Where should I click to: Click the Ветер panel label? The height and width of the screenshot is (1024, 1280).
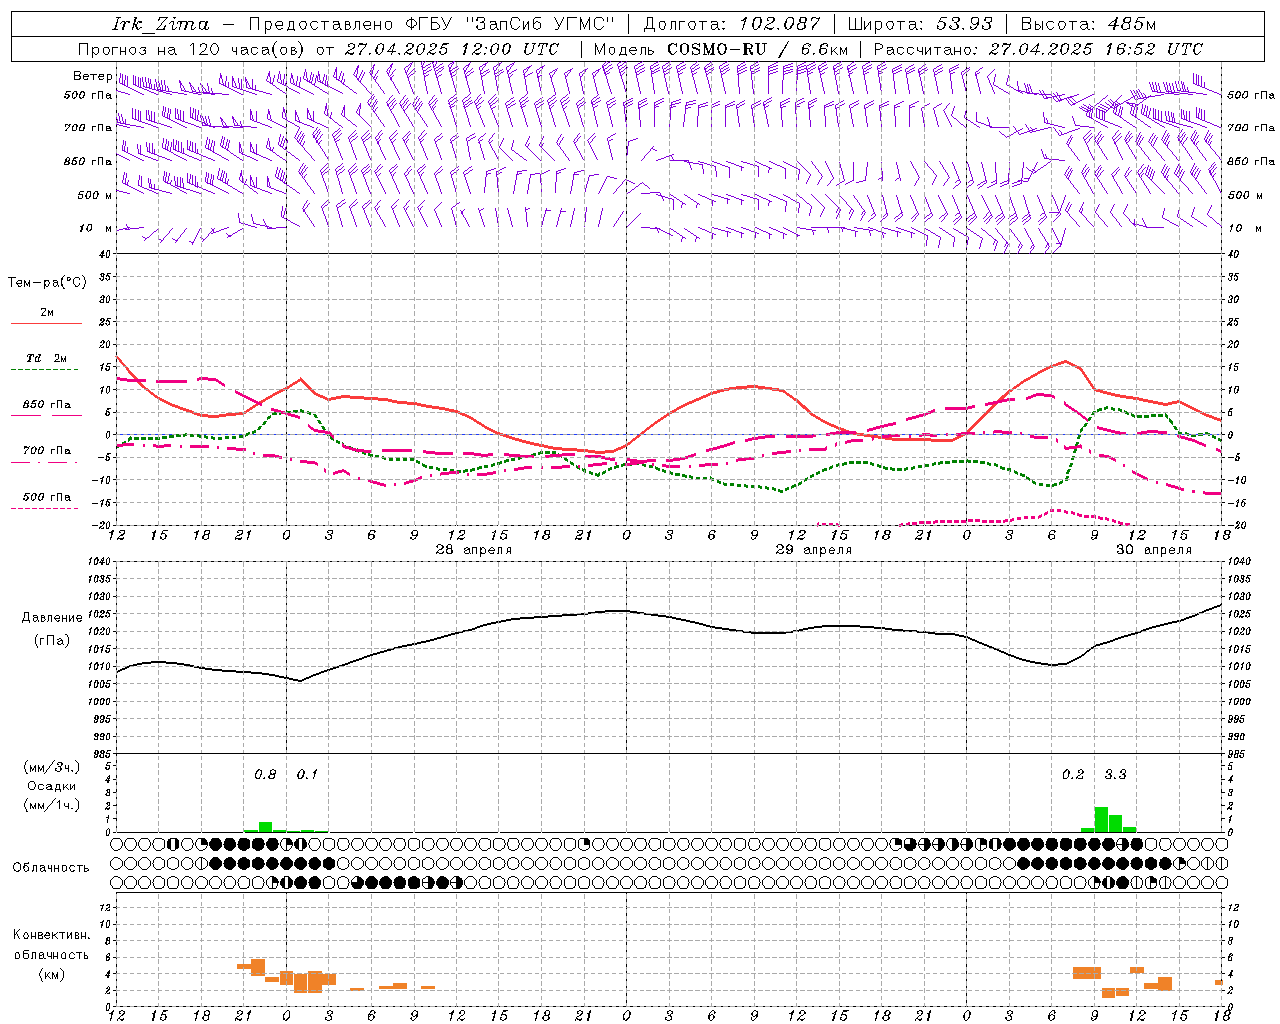92,76
